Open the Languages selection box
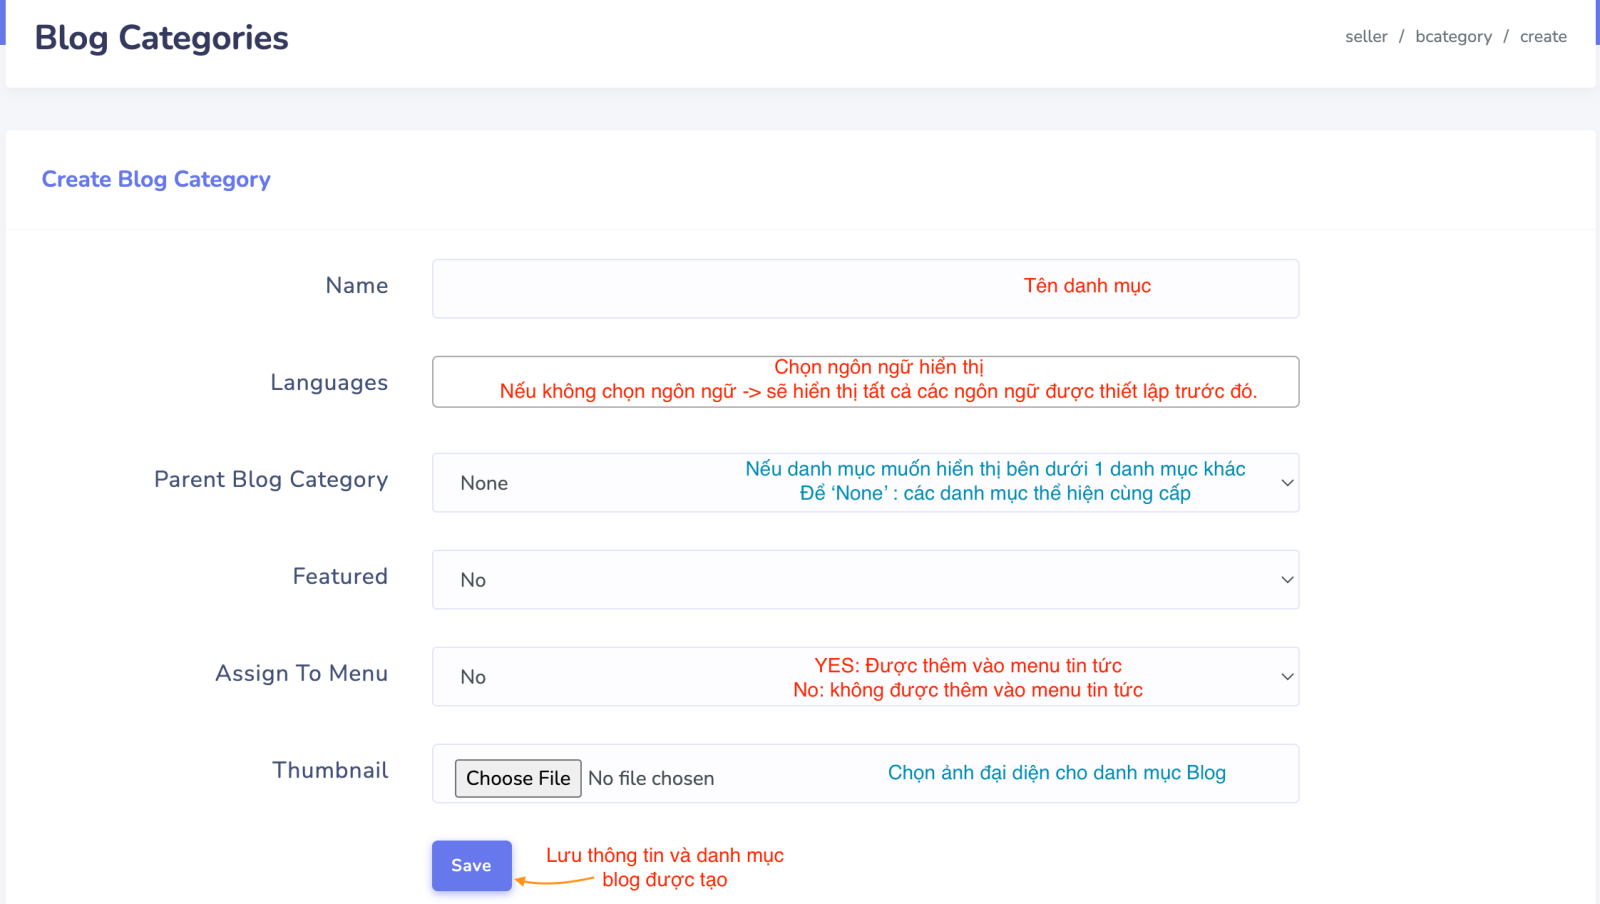Image resolution: width=1600 pixels, height=904 pixels. coord(864,382)
